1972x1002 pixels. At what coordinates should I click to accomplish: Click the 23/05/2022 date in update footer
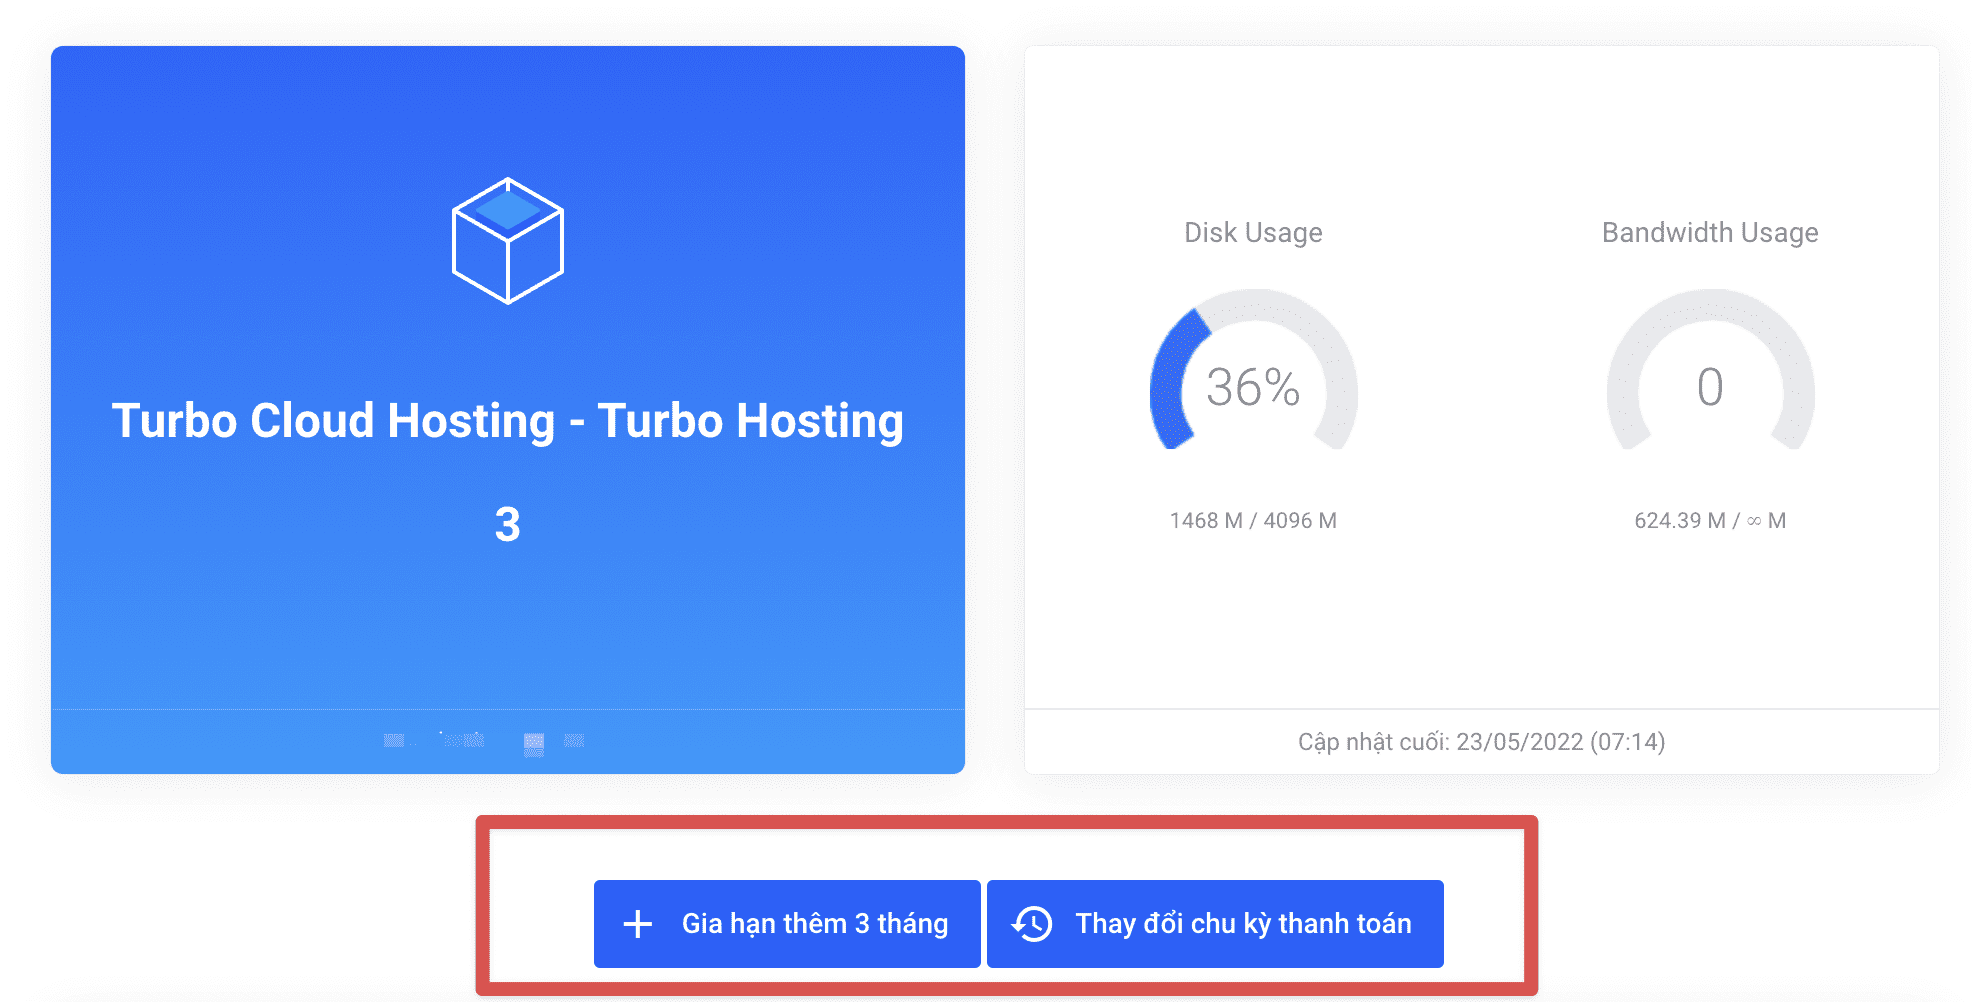pos(1519,742)
